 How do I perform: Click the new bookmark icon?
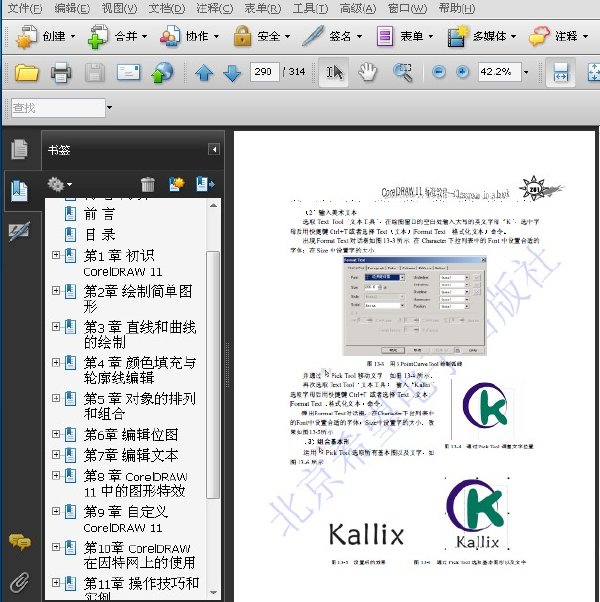coord(177,185)
